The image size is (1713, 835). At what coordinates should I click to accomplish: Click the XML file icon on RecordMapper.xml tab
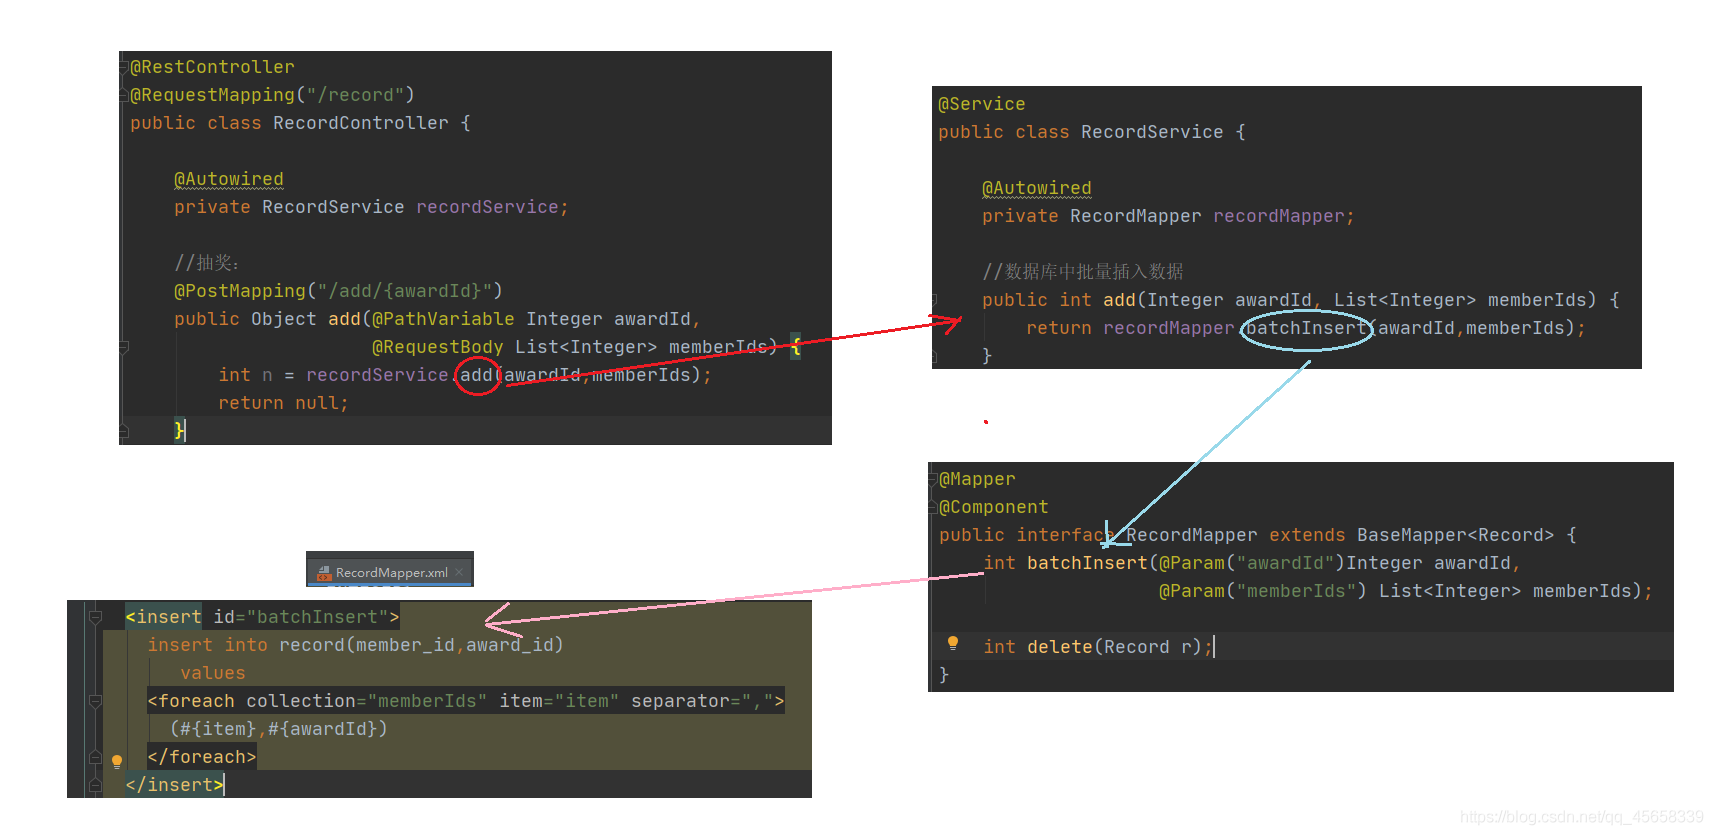(x=323, y=573)
